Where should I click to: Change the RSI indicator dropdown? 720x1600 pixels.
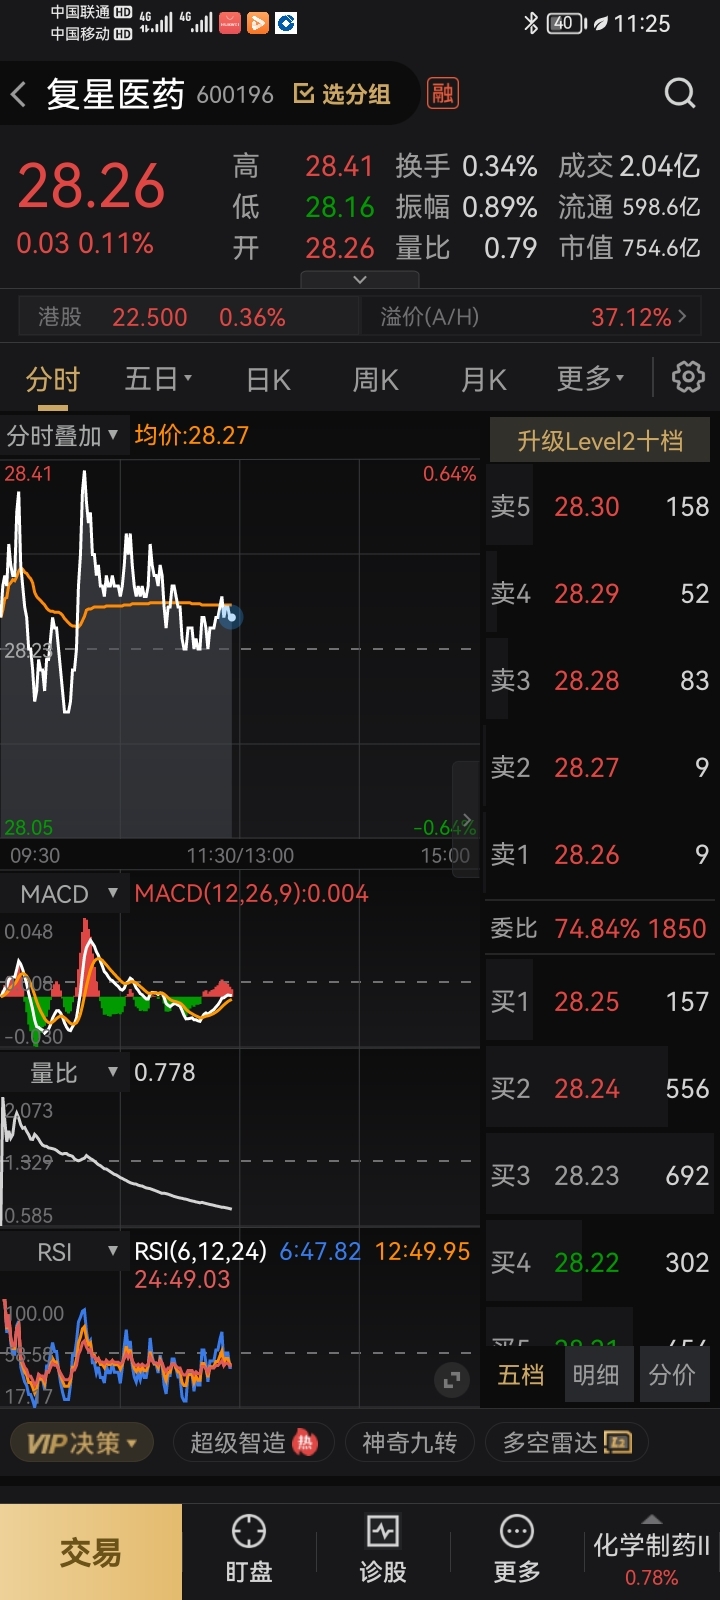(x=63, y=1252)
